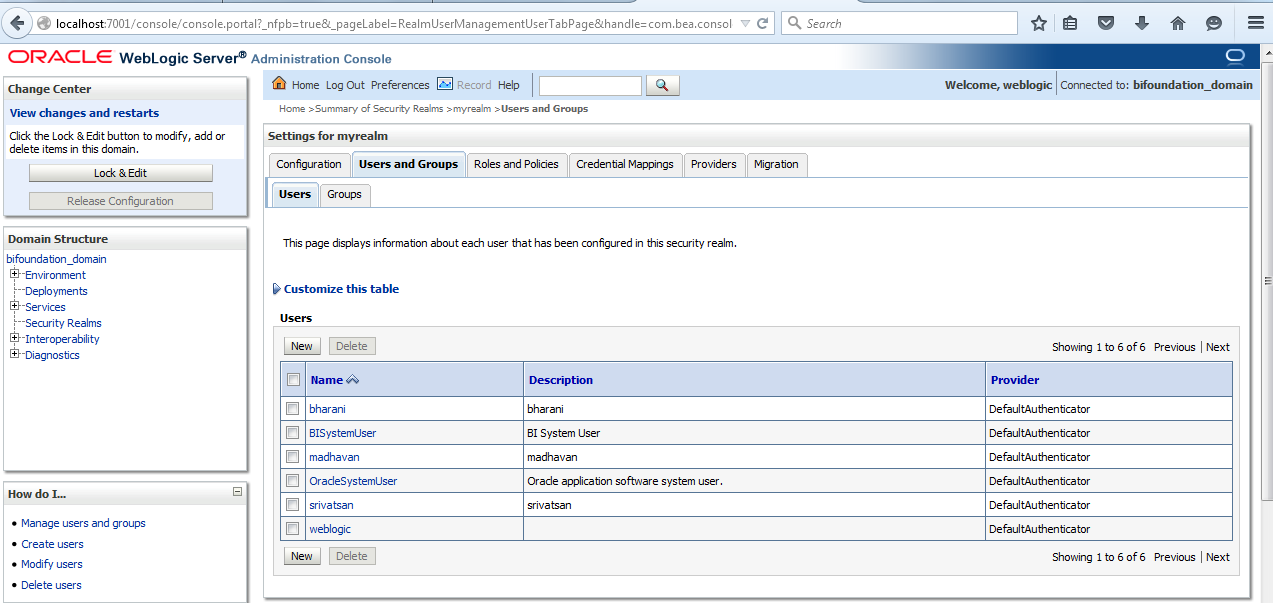Reload the page with the refresh icon
The width and height of the screenshot is (1273, 603).
(763, 23)
